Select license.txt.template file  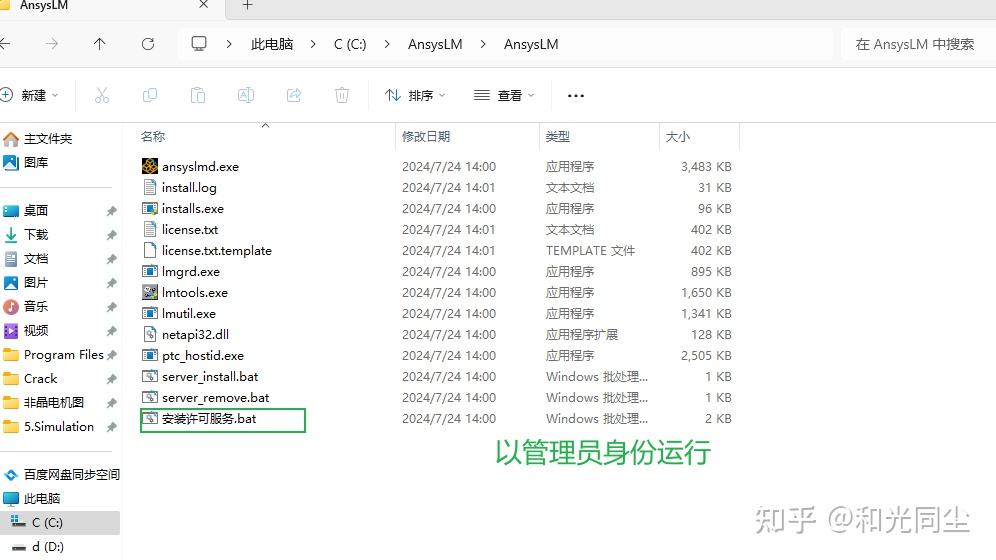point(217,250)
